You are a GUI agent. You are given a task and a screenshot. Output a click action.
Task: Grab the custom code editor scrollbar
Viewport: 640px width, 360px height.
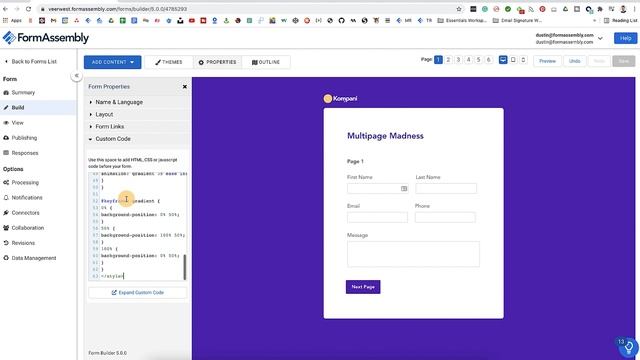click(185, 267)
